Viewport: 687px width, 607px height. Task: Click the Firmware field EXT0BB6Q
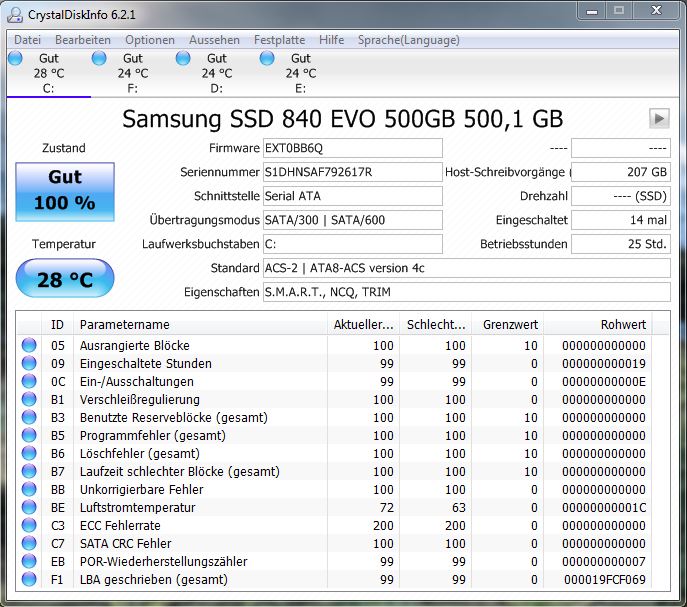[x=353, y=148]
